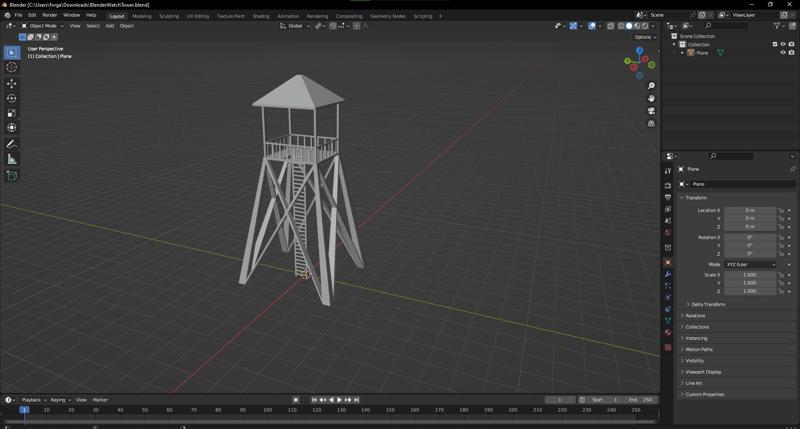The image size is (800, 429).
Task: Expand the Delta Transform panel
Action: coord(707,305)
